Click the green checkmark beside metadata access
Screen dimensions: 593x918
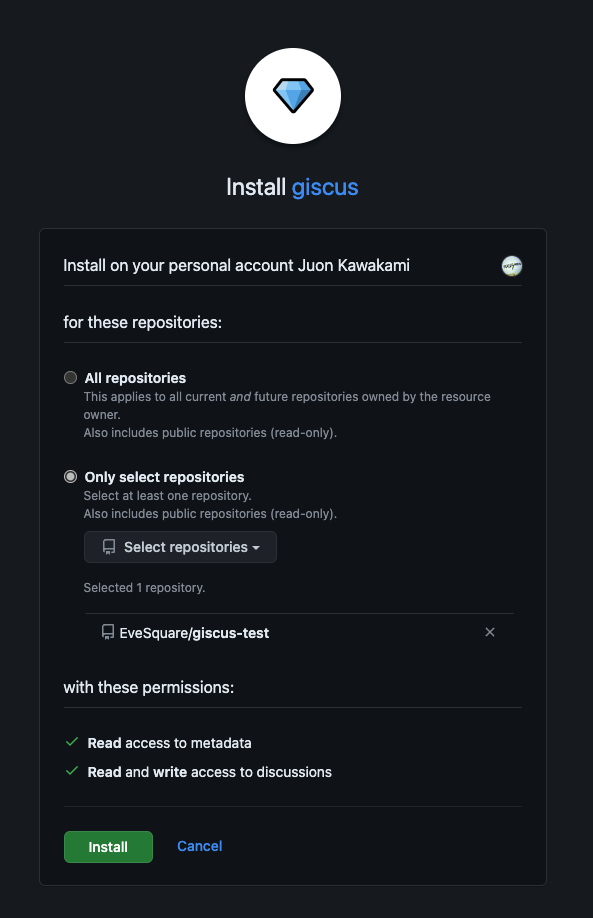72,742
